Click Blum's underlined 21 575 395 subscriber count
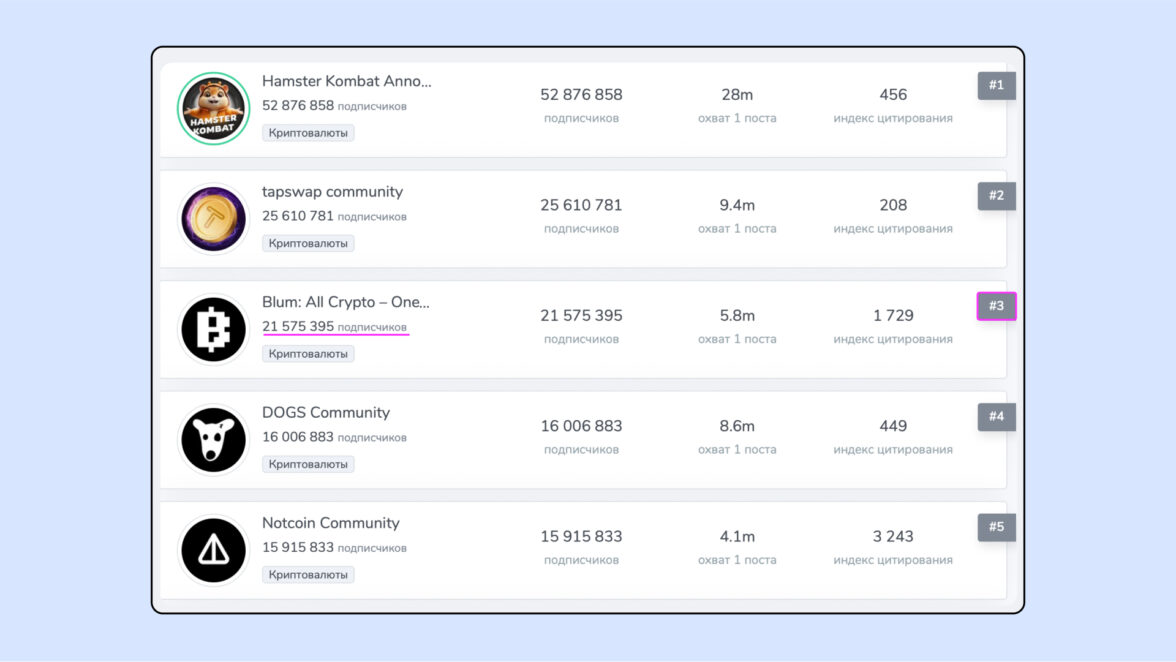Viewport: 1176px width, 662px height. [x=298, y=327]
